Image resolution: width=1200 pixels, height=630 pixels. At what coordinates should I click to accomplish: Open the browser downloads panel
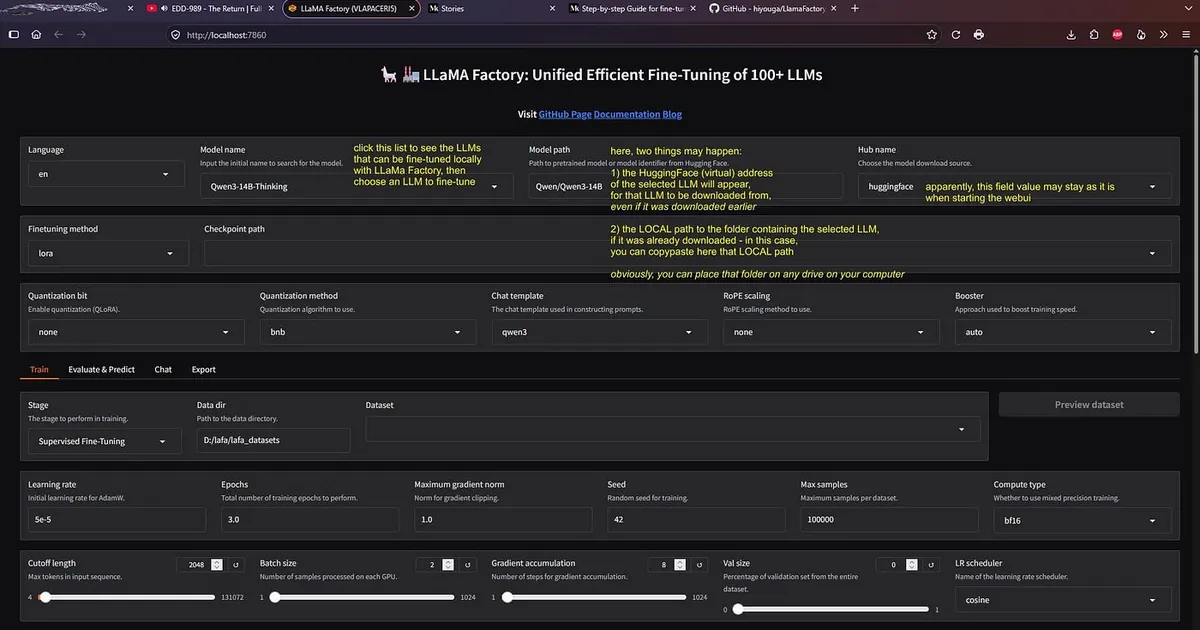point(1071,34)
